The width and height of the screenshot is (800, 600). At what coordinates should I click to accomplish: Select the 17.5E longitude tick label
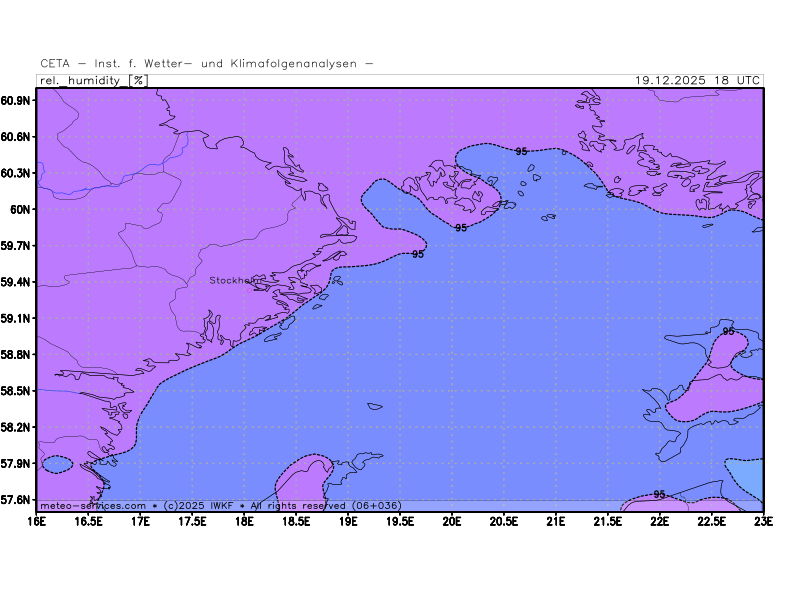click(x=192, y=520)
